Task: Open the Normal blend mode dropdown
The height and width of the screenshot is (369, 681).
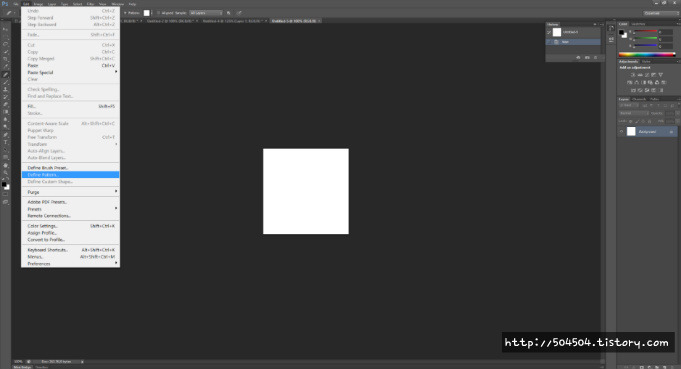Action: [x=634, y=113]
